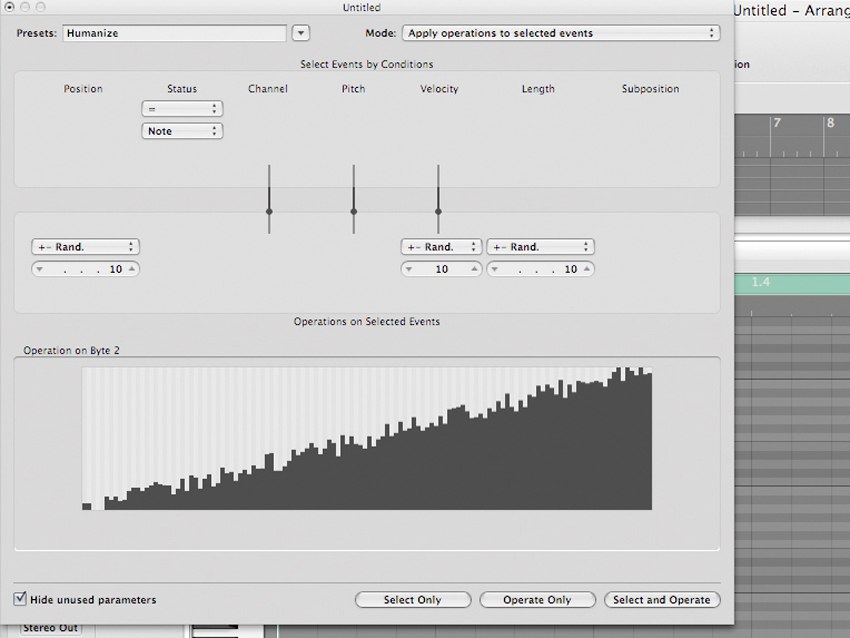
Task: Click the Velocity value field showing 10
Action: [x=441, y=269]
